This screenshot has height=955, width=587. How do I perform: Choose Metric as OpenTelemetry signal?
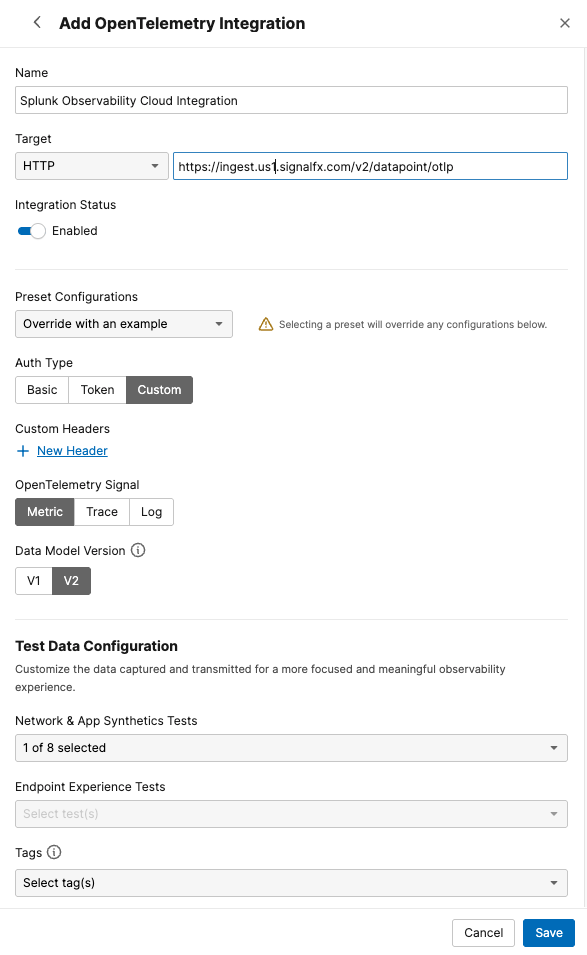pos(44,512)
